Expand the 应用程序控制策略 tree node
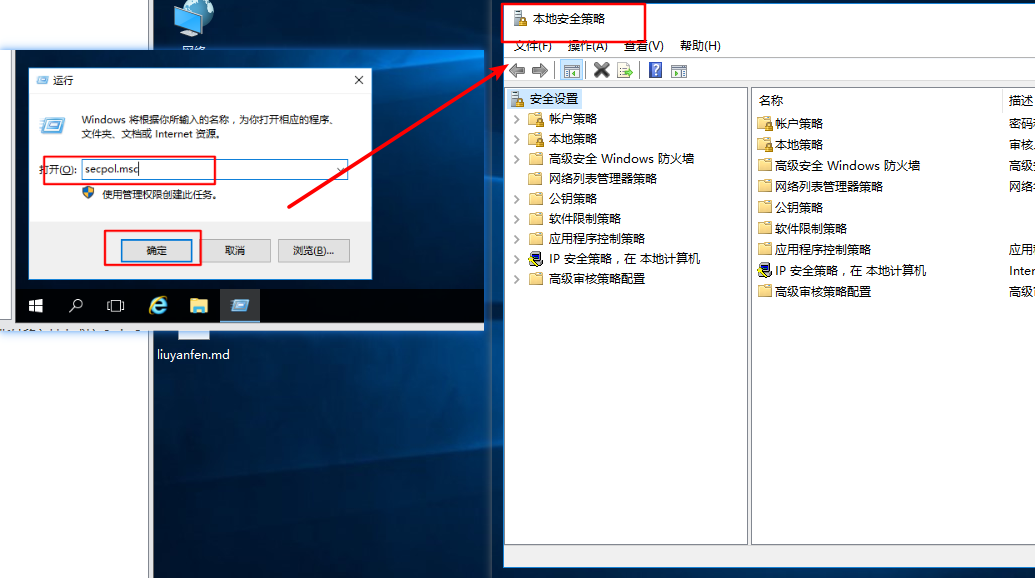Screen dimensions: 1035x578 click(x=517, y=239)
